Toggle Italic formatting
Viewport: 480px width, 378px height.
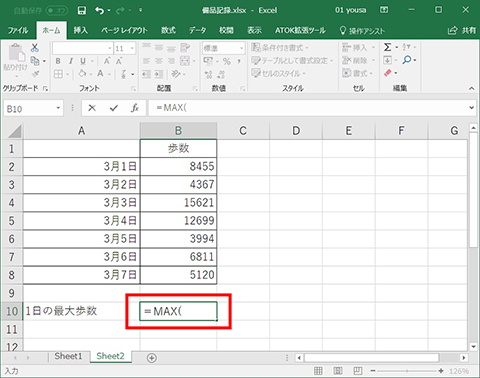click(71, 61)
